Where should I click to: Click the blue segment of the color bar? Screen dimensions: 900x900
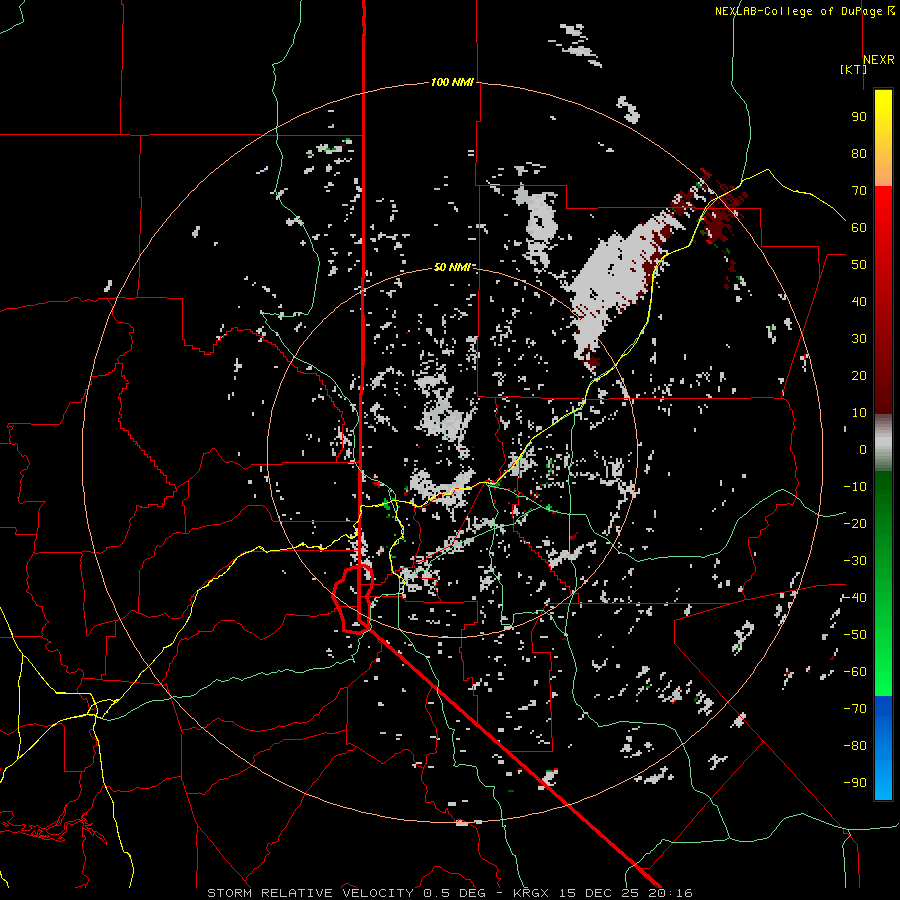coord(883,748)
